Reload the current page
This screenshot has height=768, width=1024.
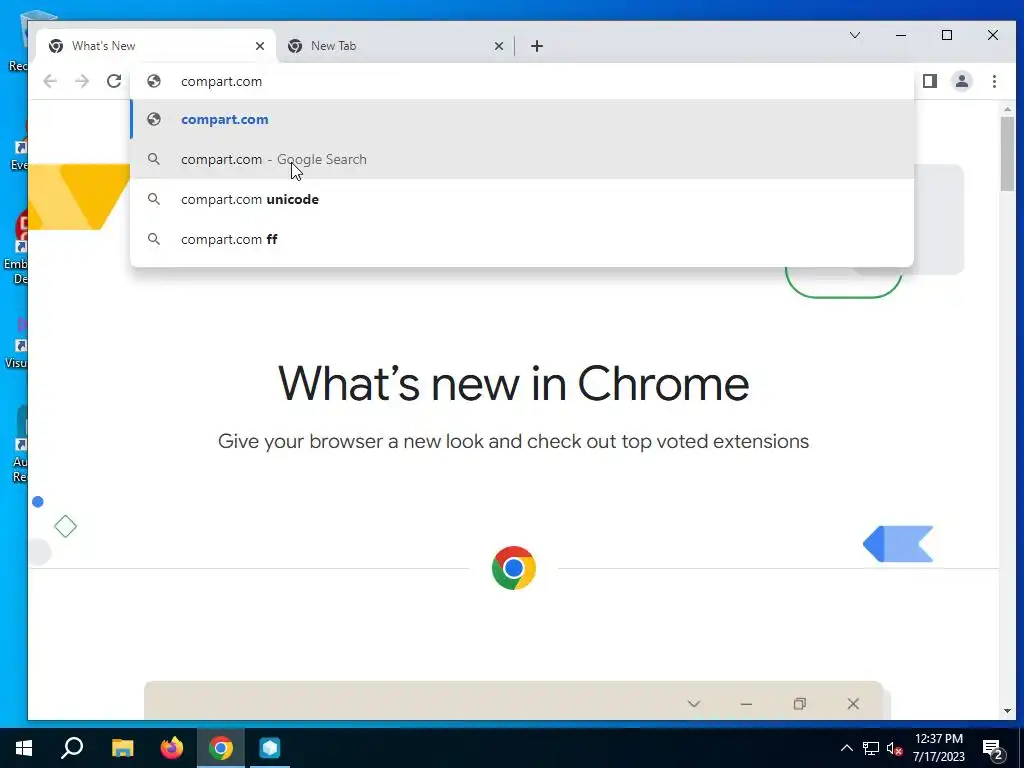click(114, 81)
